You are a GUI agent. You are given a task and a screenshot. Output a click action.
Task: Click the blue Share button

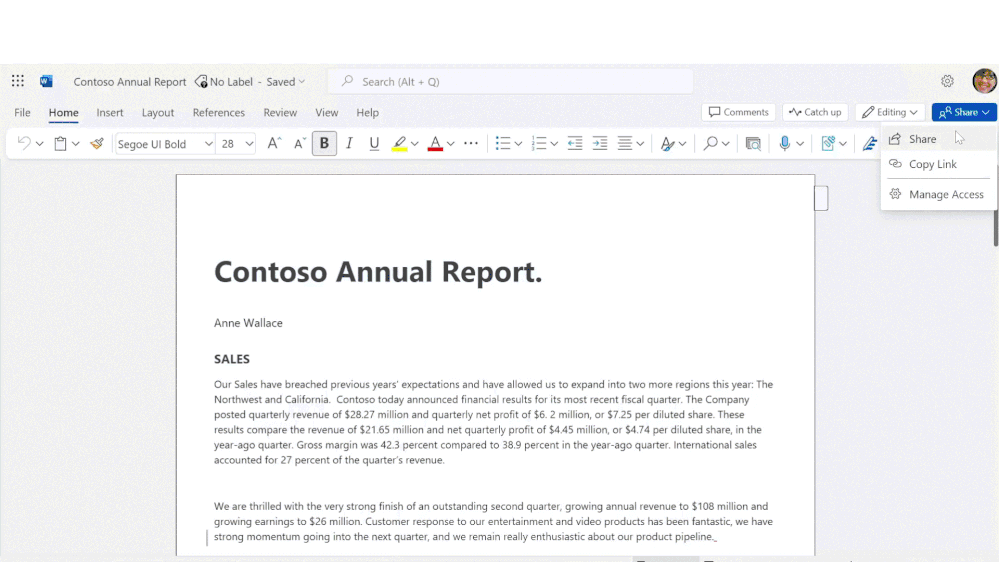[x=964, y=112]
